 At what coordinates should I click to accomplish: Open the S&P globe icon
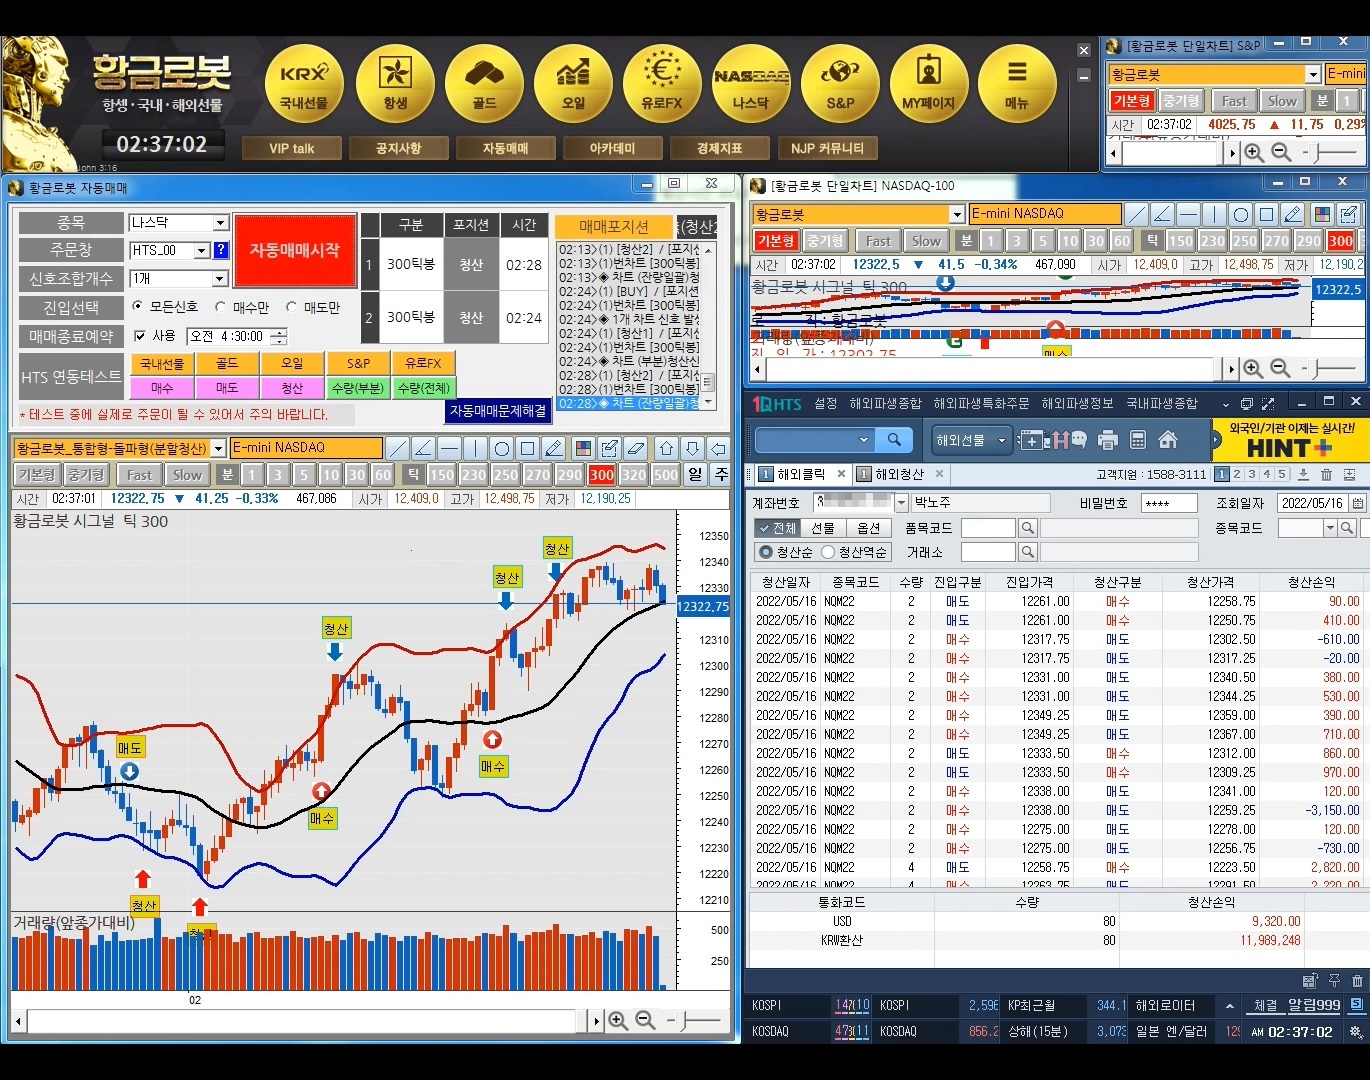coord(840,84)
